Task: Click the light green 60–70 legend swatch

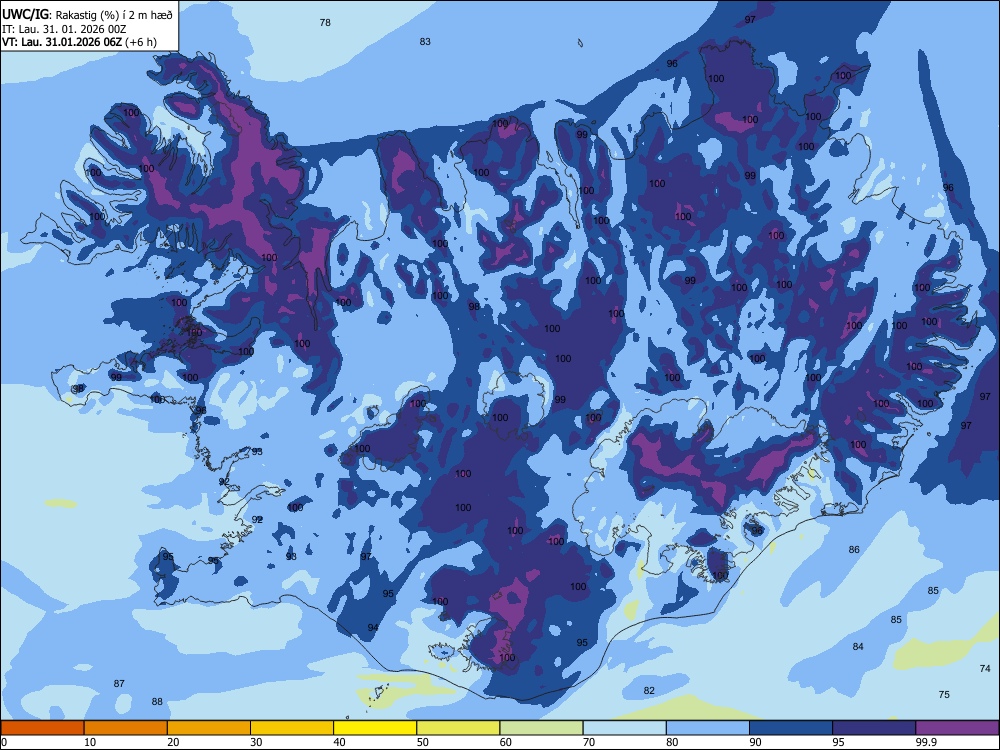Action: (541, 728)
